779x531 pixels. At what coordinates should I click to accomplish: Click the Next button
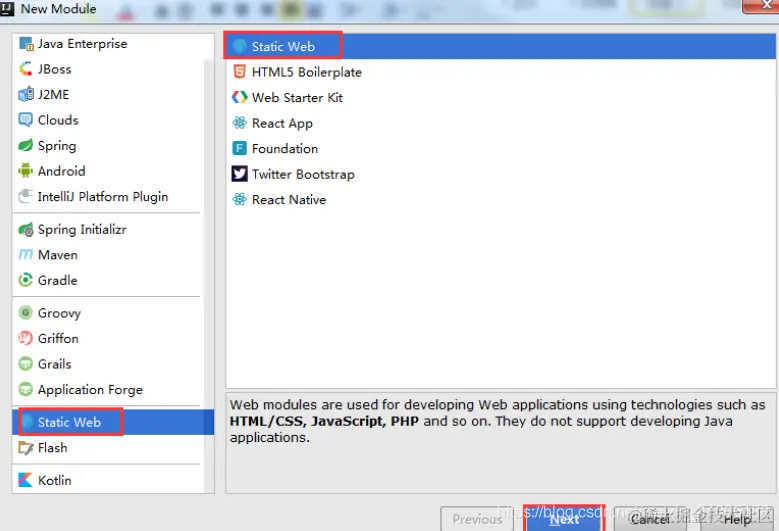pyautogui.click(x=564, y=520)
